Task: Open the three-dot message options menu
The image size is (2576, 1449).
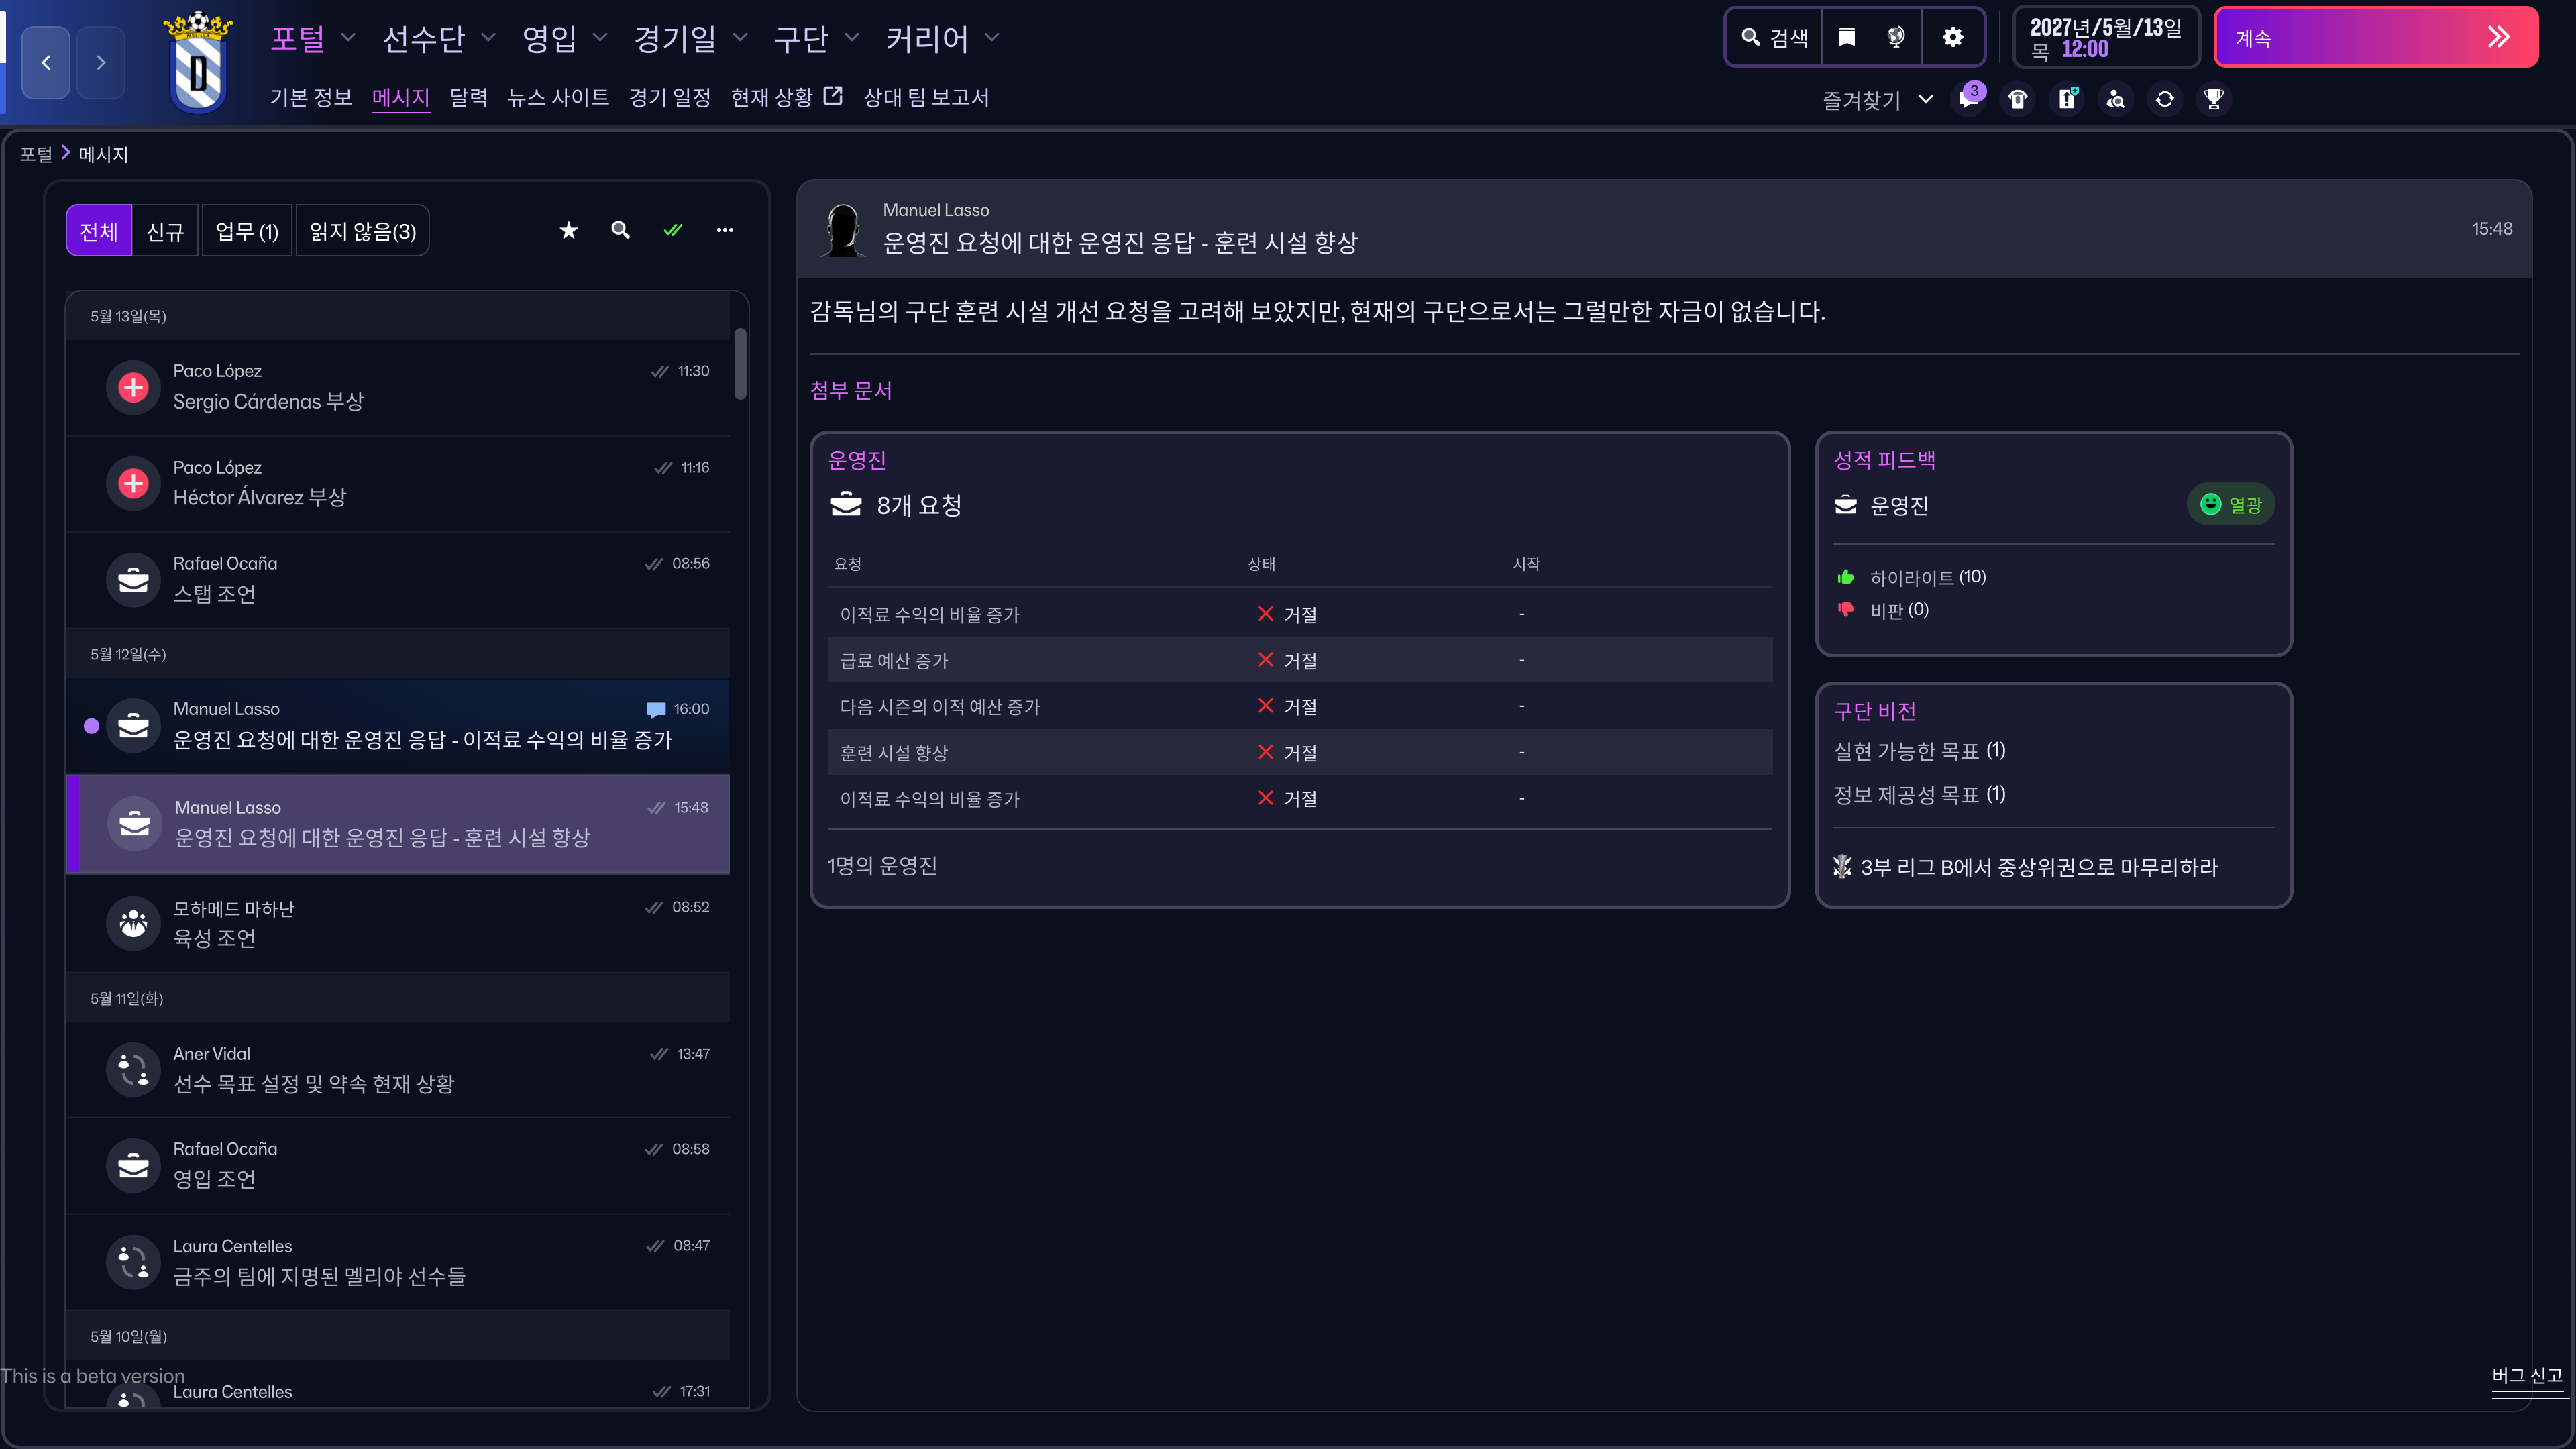Action: pyautogui.click(x=725, y=231)
